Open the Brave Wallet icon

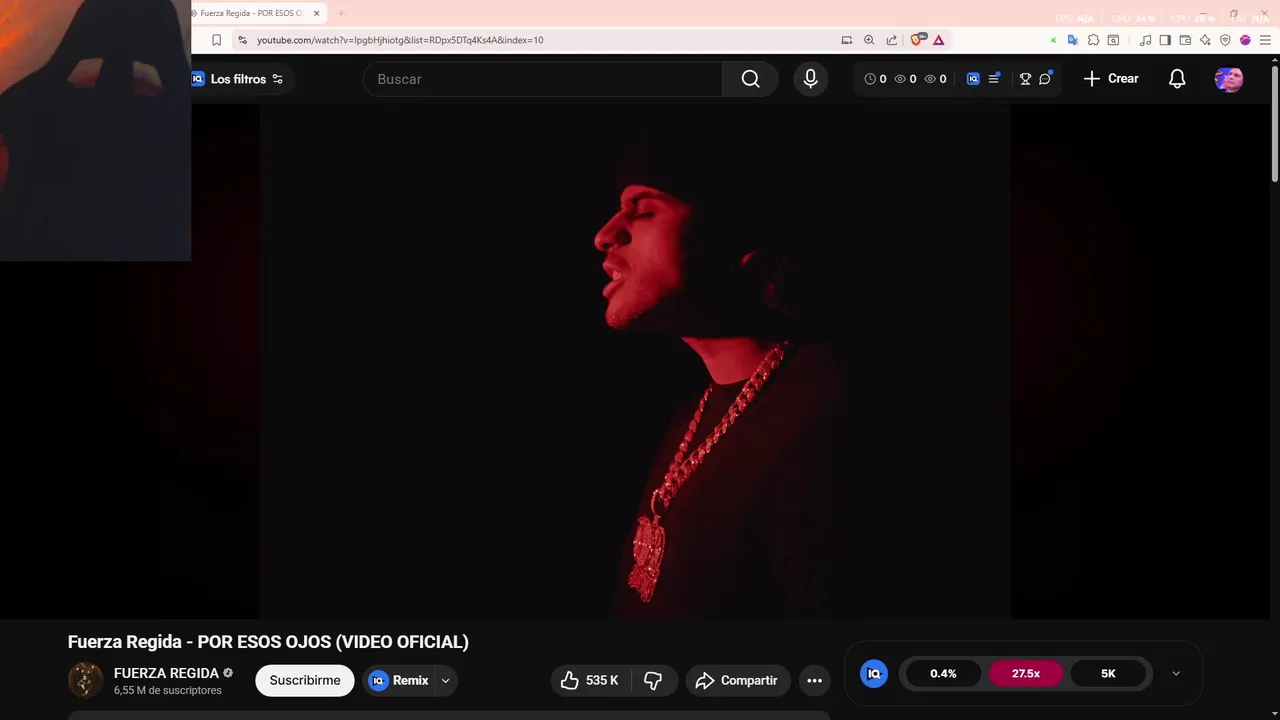(x=1185, y=40)
